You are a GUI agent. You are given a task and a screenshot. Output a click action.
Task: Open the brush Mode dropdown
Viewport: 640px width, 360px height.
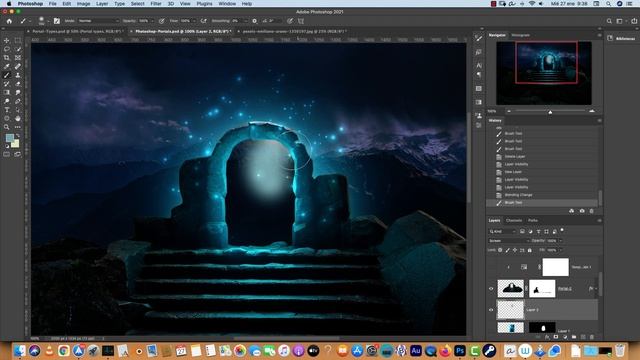[x=98, y=21]
